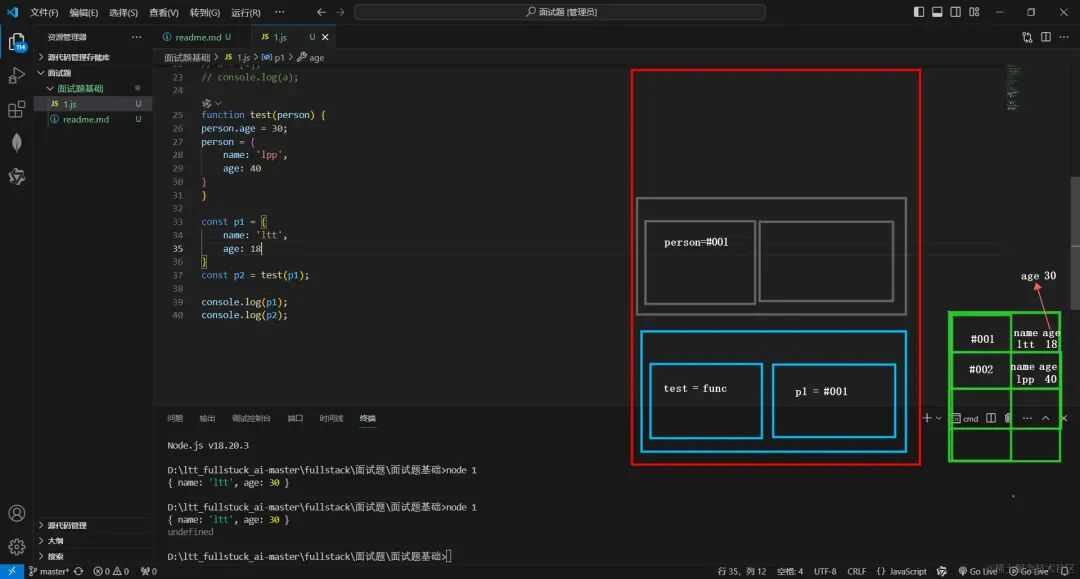Switch to the 问题 panel tab
Screen dimensions: 1080x579
click(175, 419)
